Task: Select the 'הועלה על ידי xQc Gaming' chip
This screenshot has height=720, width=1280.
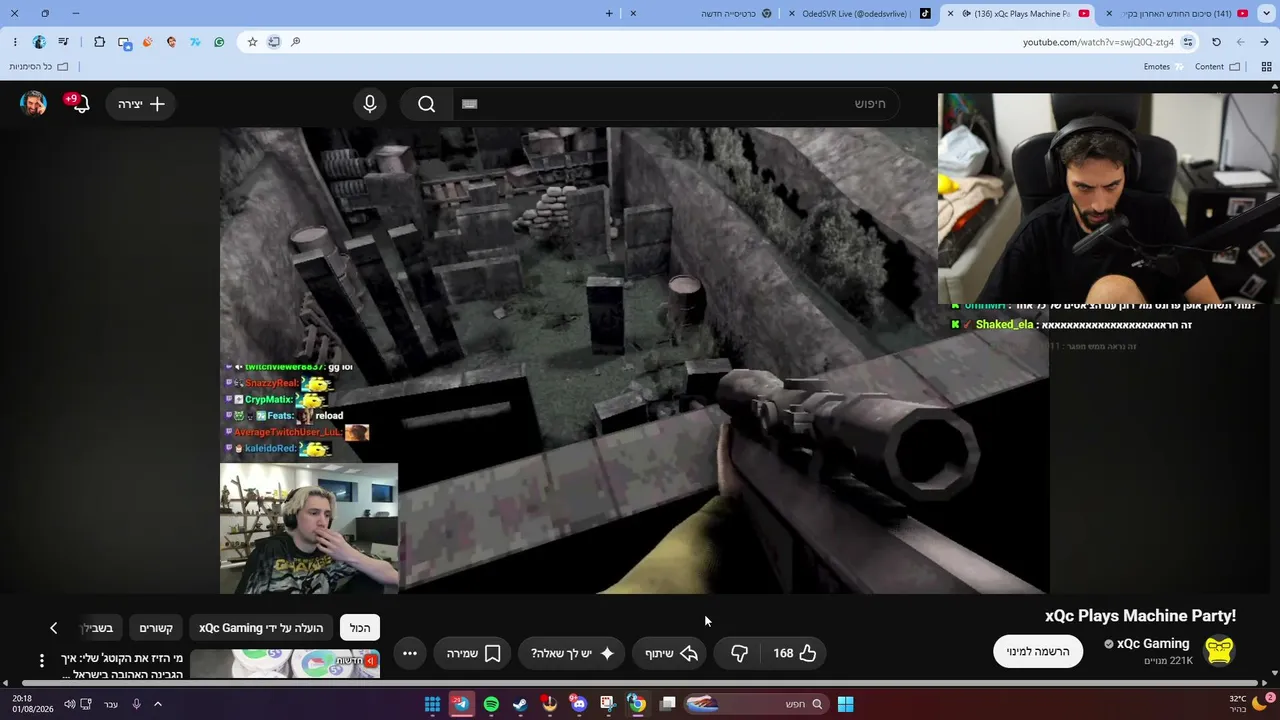Action: [261, 628]
